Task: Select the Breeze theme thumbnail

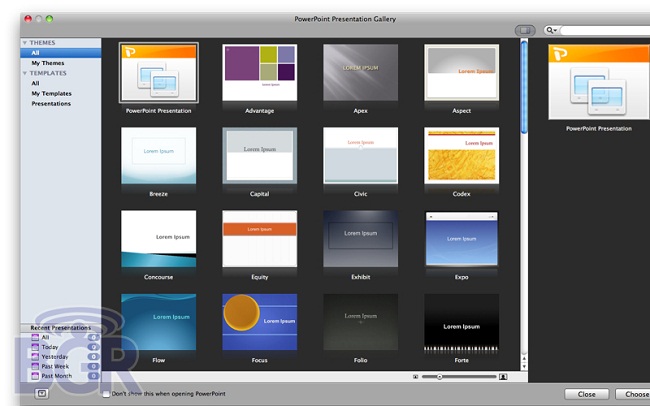Action: [x=158, y=156]
